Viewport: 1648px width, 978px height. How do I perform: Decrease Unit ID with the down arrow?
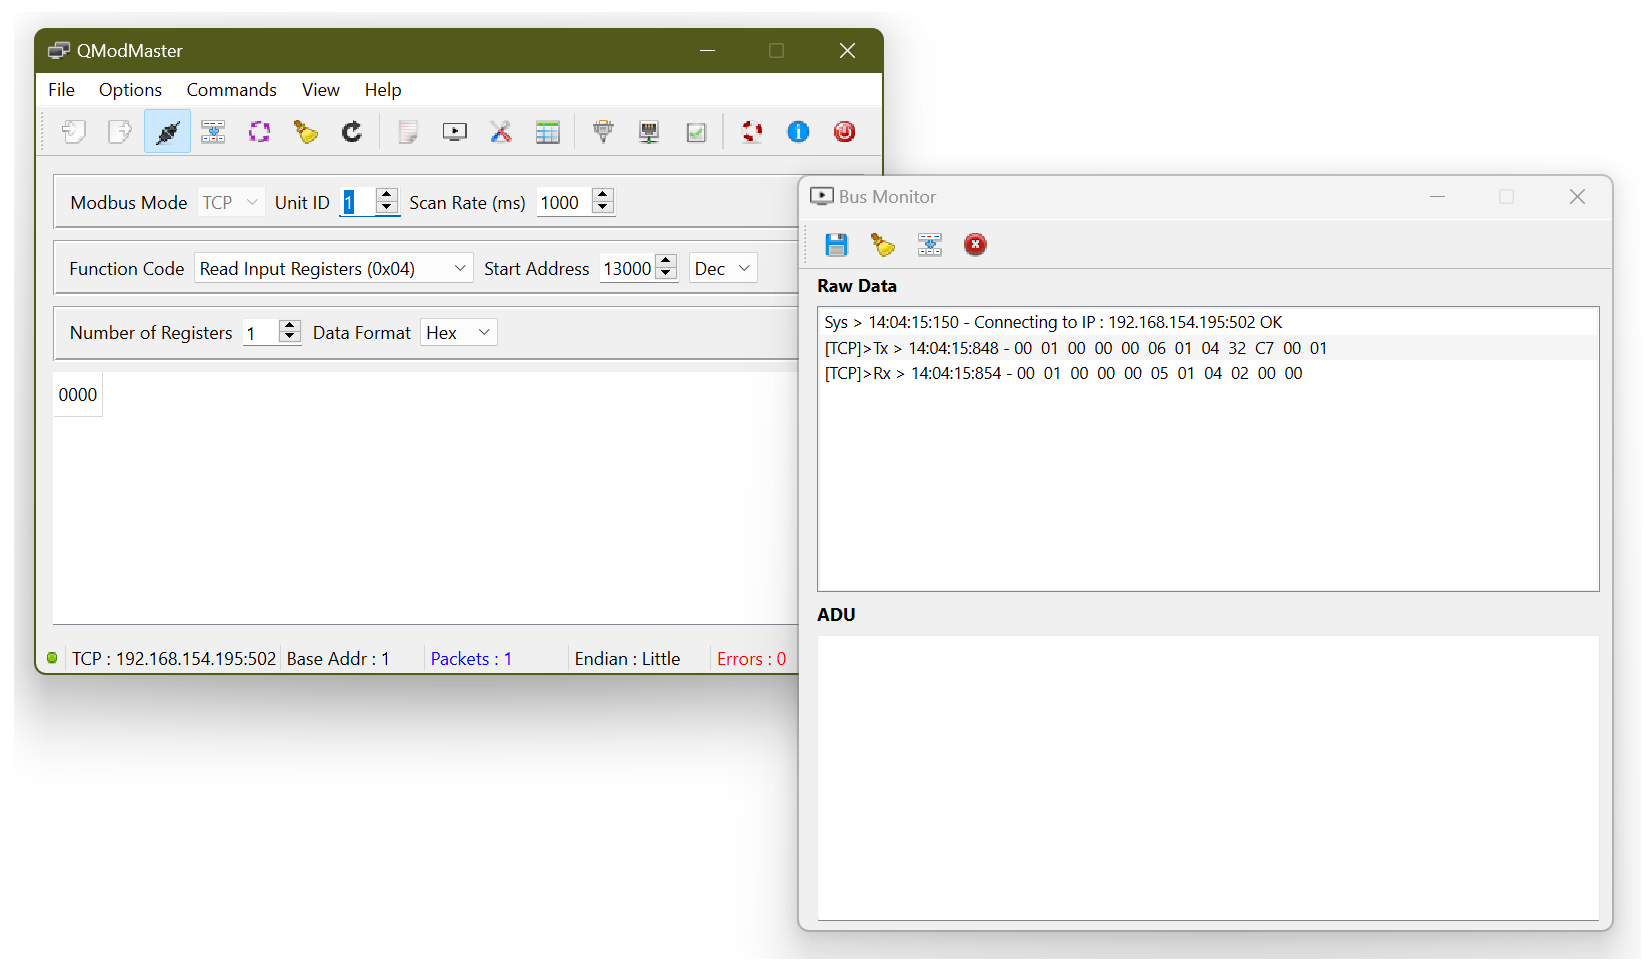pyautogui.click(x=387, y=209)
